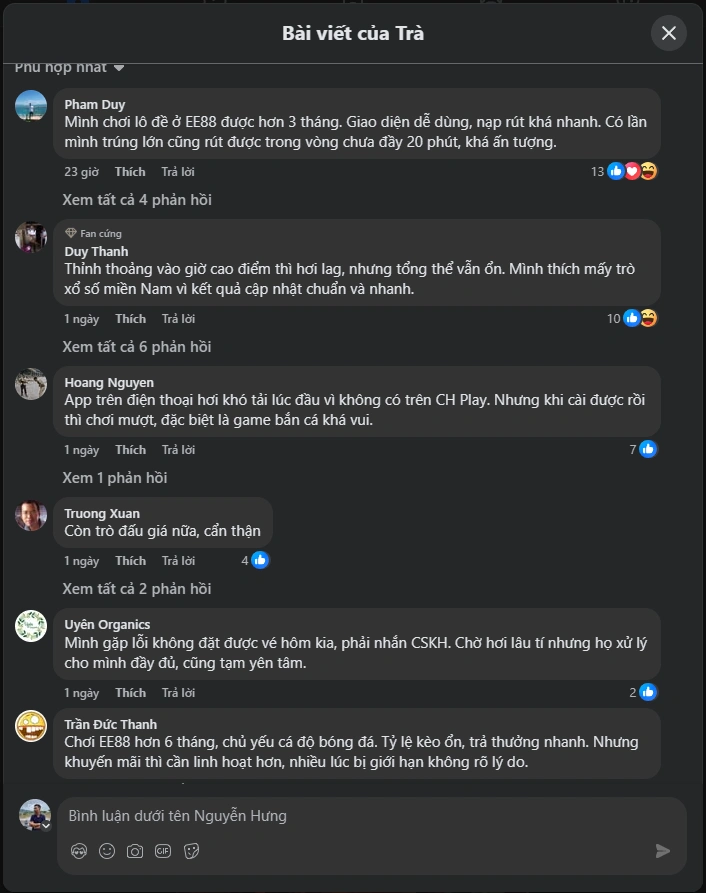Open GIF picker in comment box
This screenshot has width=706, height=893.
(x=163, y=851)
